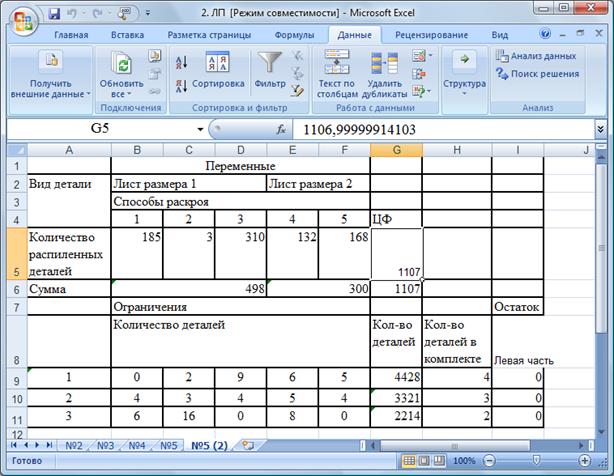Switch to sheet tab №4

pos(137,445)
